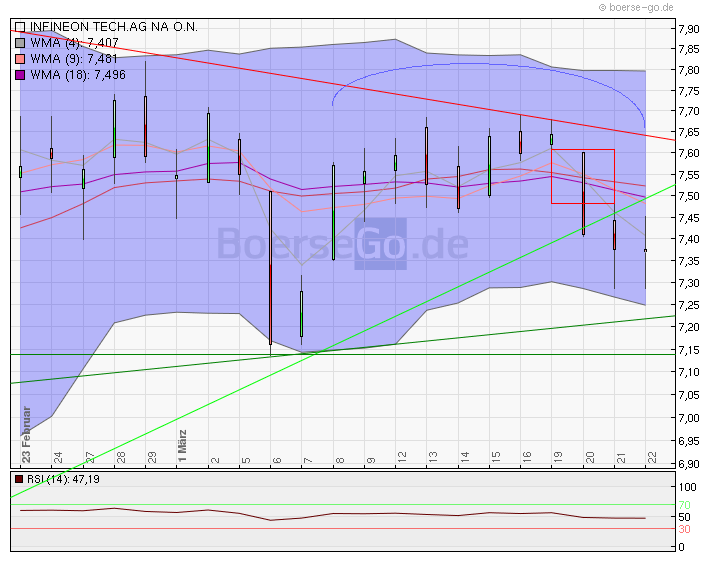This screenshot has height=561, width=720.
Task: Click the RSI 70 level label
Action: pyautogui.click(x=685, y=505)
